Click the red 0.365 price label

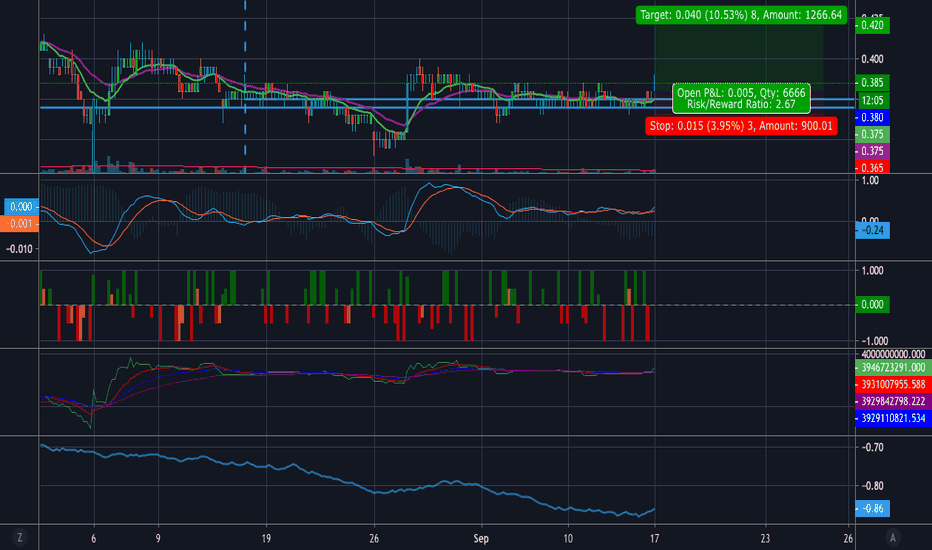(x=872, y=168)
